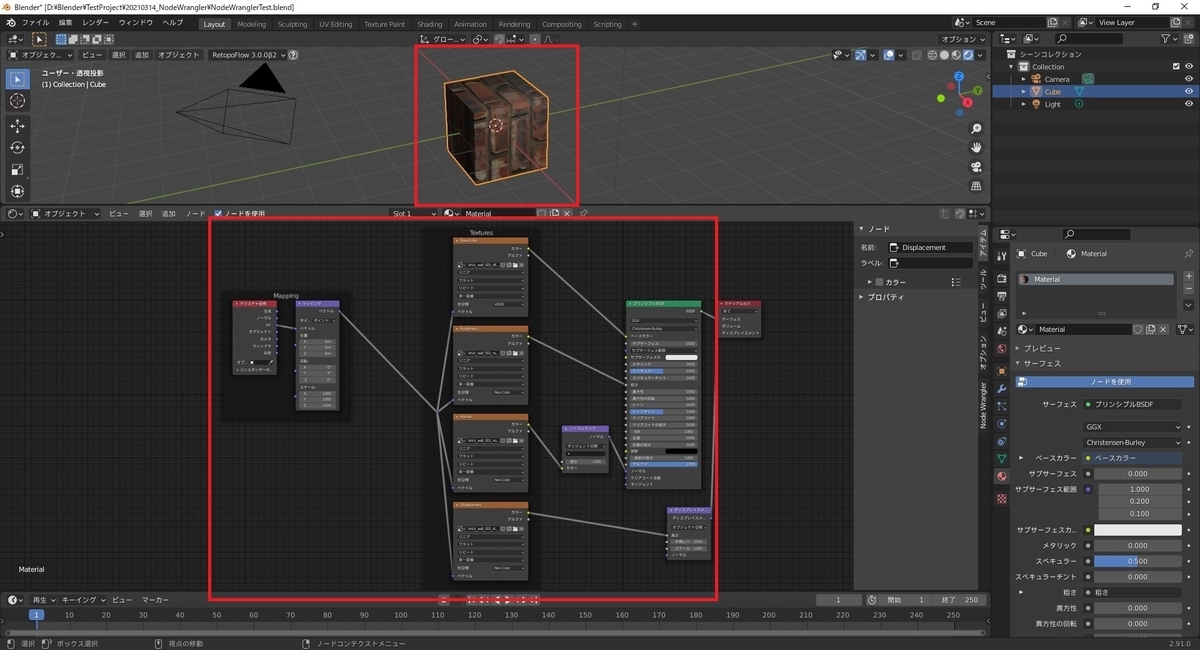The image size is (1200, 650).
Task: Switch to the Shading workspace tab
Action: [429, 24]
